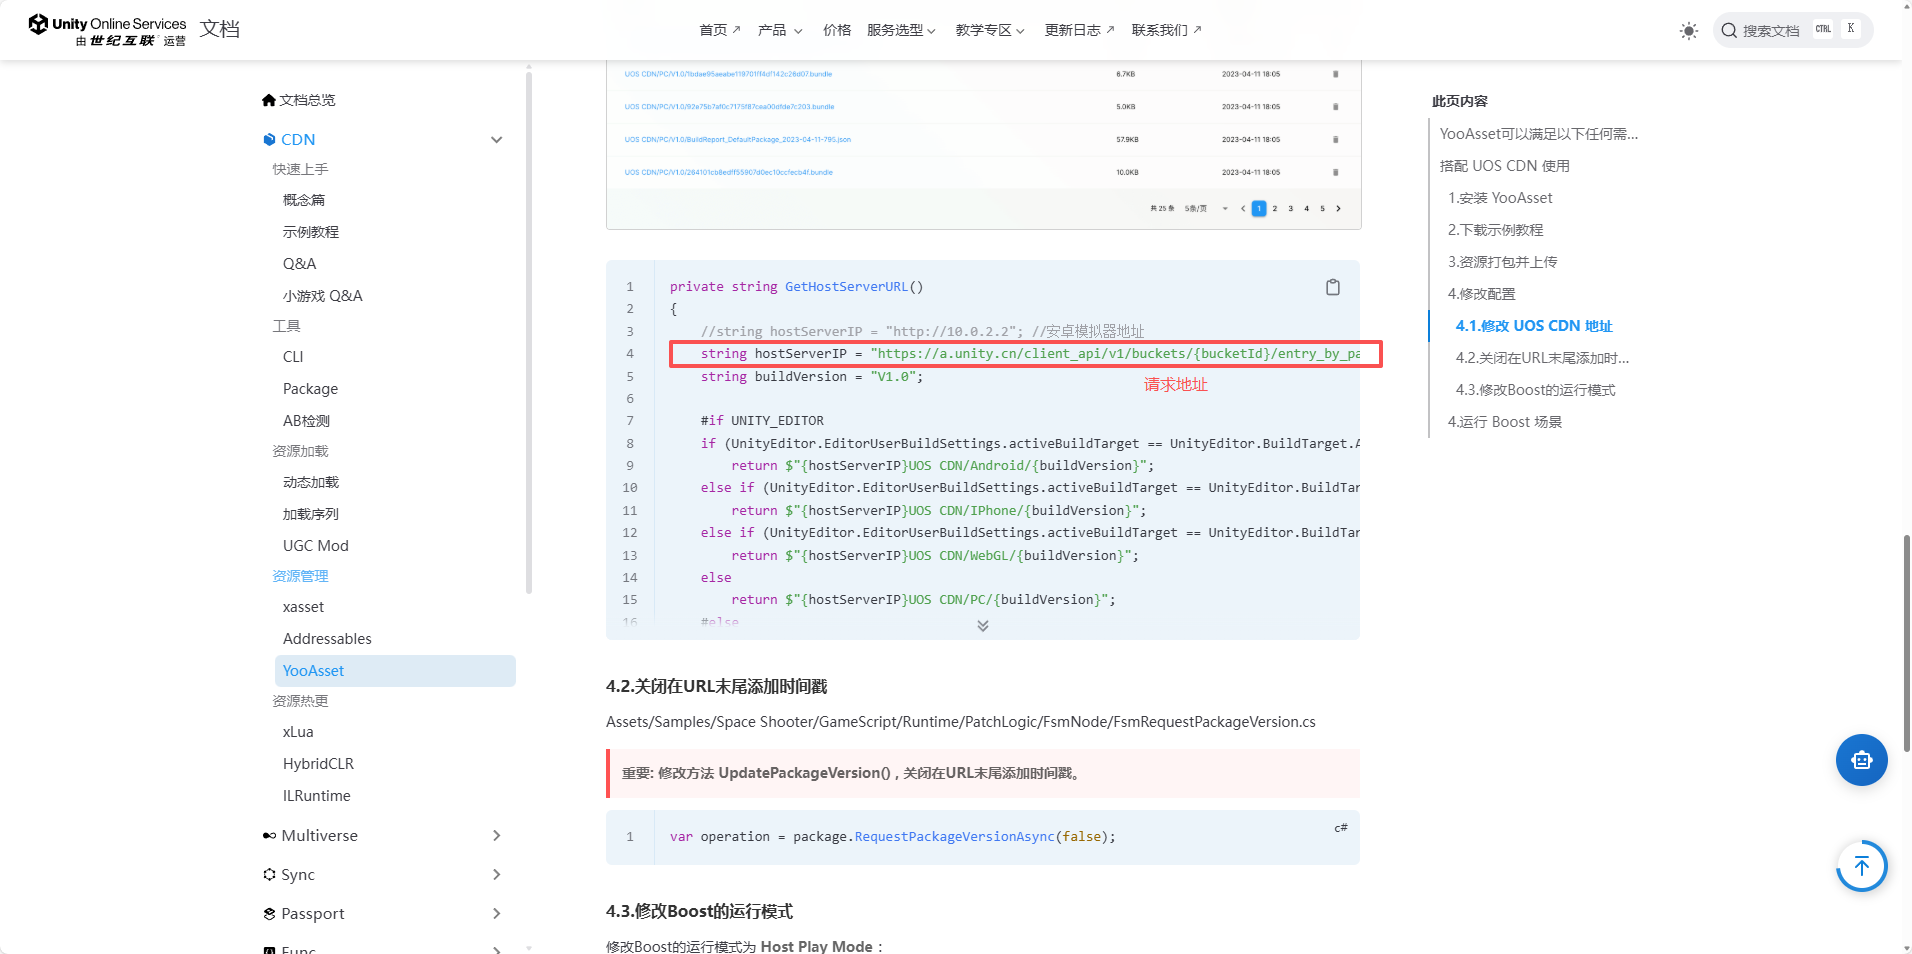Click the page vertical scrollbar

pyautogui.click(x=1906, y=643)
